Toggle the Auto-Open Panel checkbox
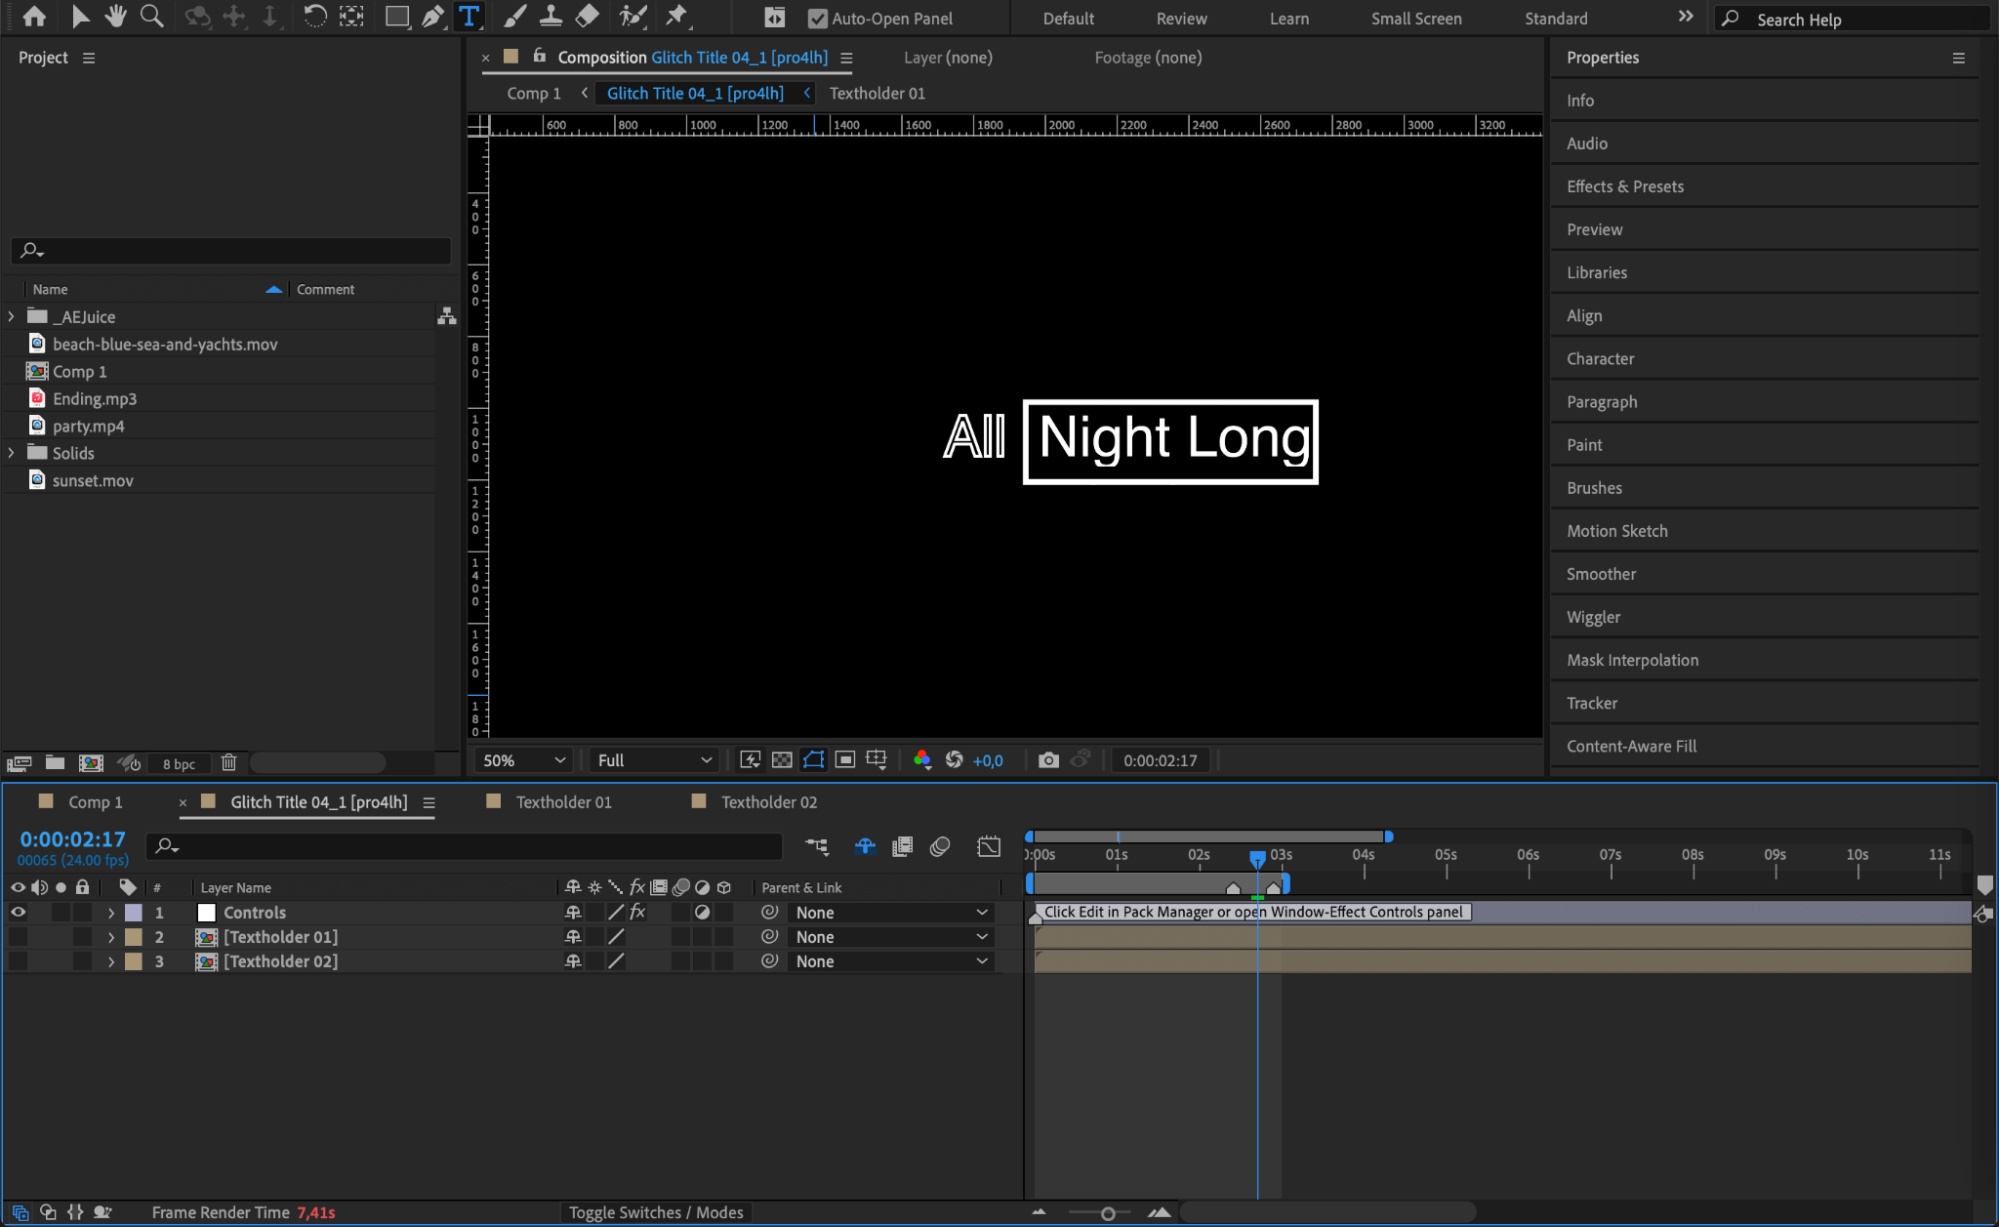The width and height of the screenshot is (1999, 1227). (x=818, y=18)
